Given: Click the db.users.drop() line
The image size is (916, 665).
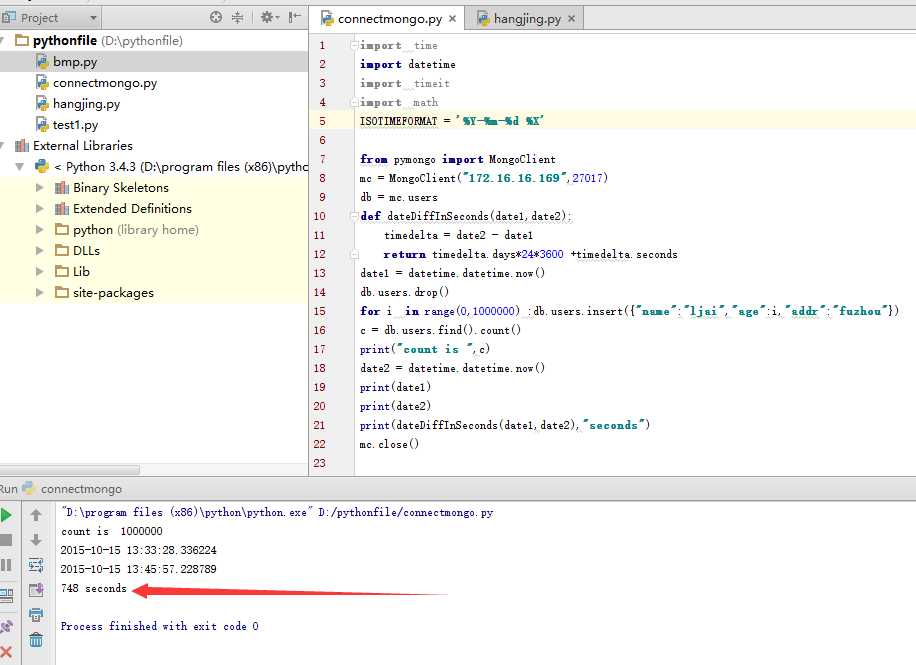Looking at the screenshot, I should click(x=404, y=292).
